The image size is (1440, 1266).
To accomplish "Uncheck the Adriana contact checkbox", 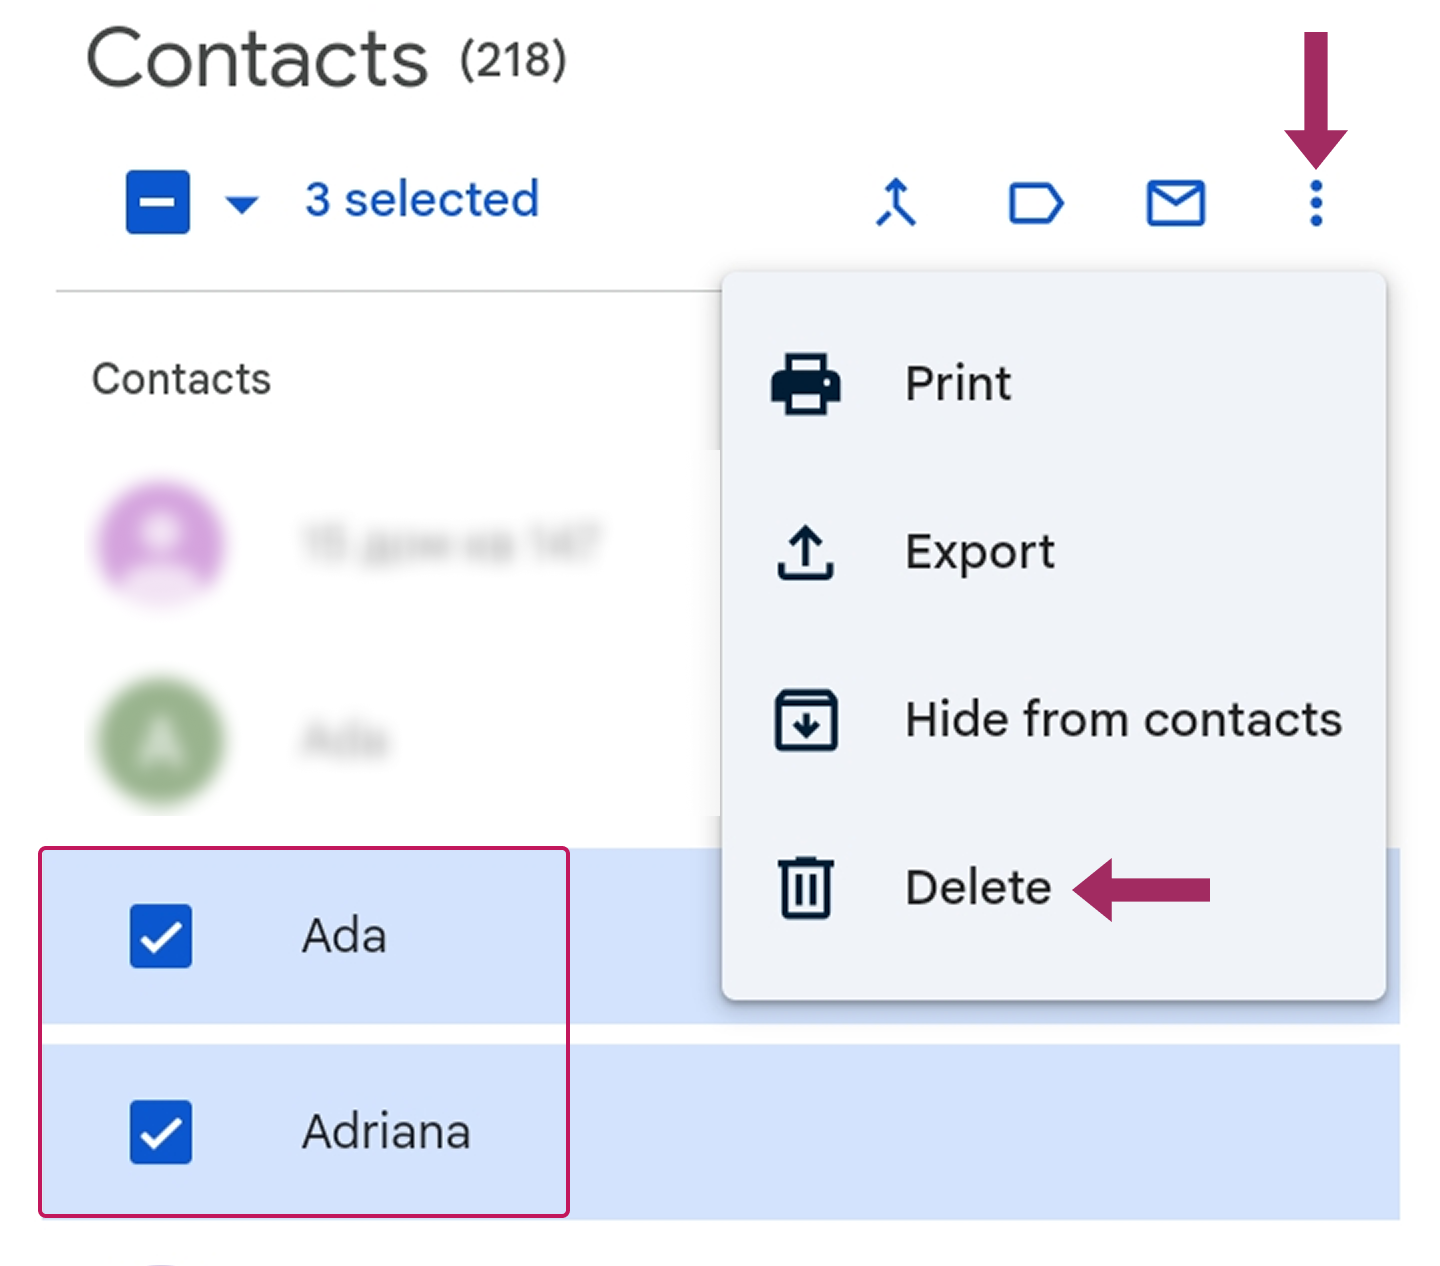I will 160,1132.
